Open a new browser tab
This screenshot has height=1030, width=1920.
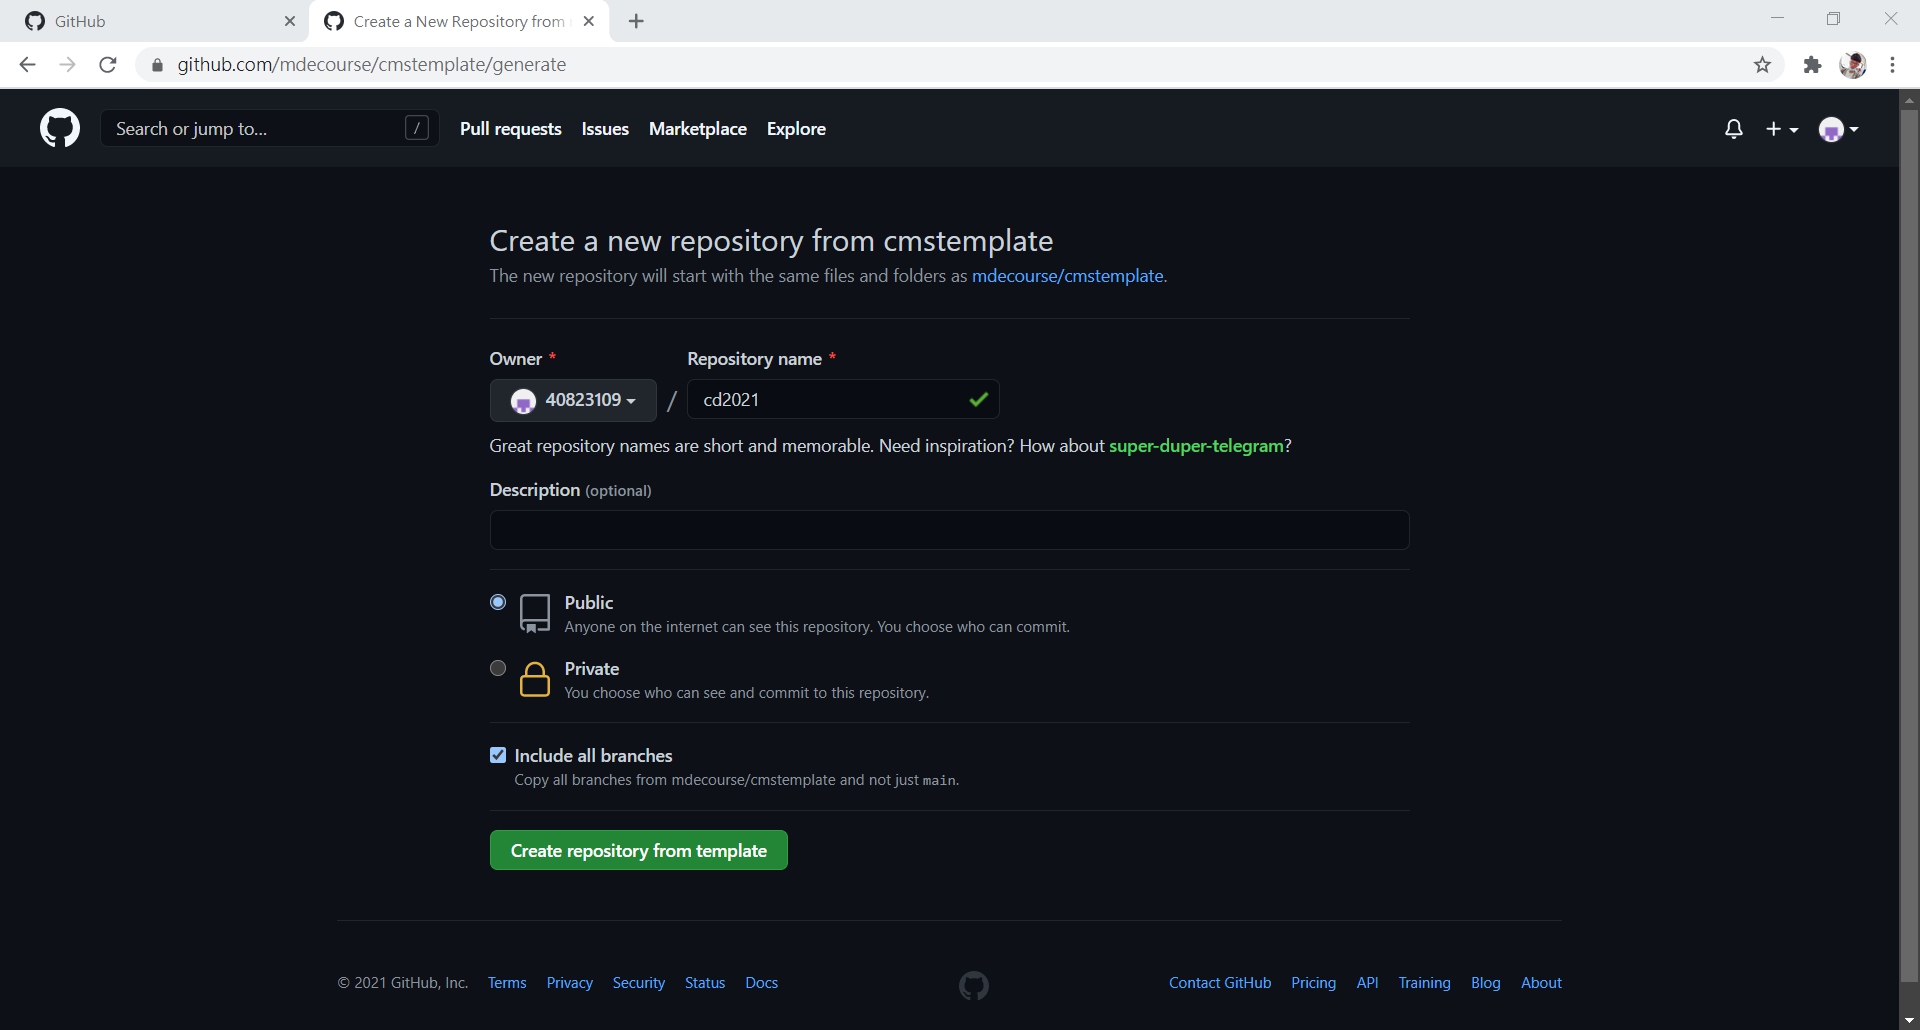(x=636, y=21)
